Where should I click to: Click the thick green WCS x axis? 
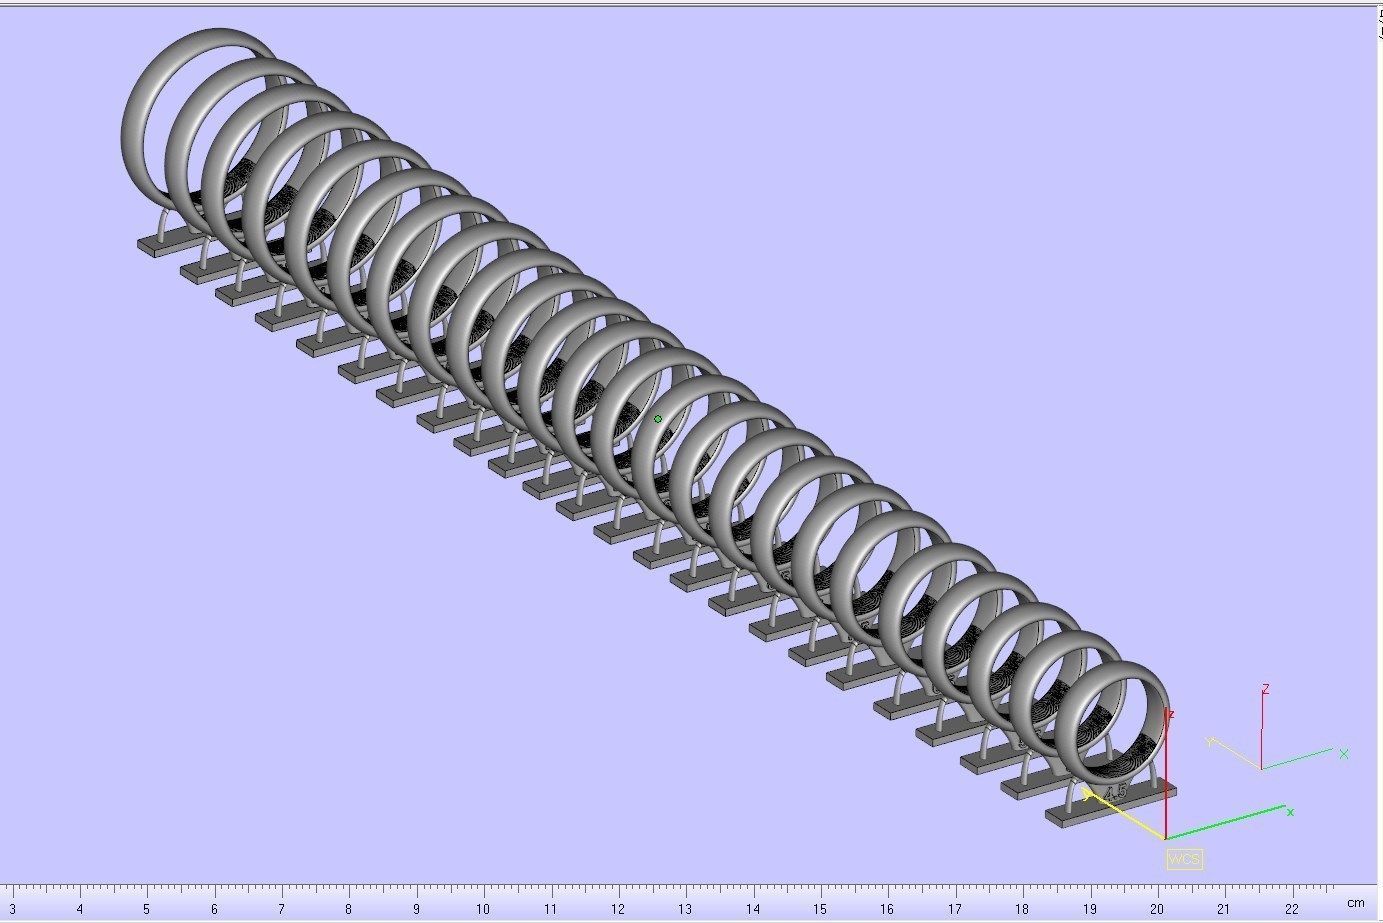1225,822
